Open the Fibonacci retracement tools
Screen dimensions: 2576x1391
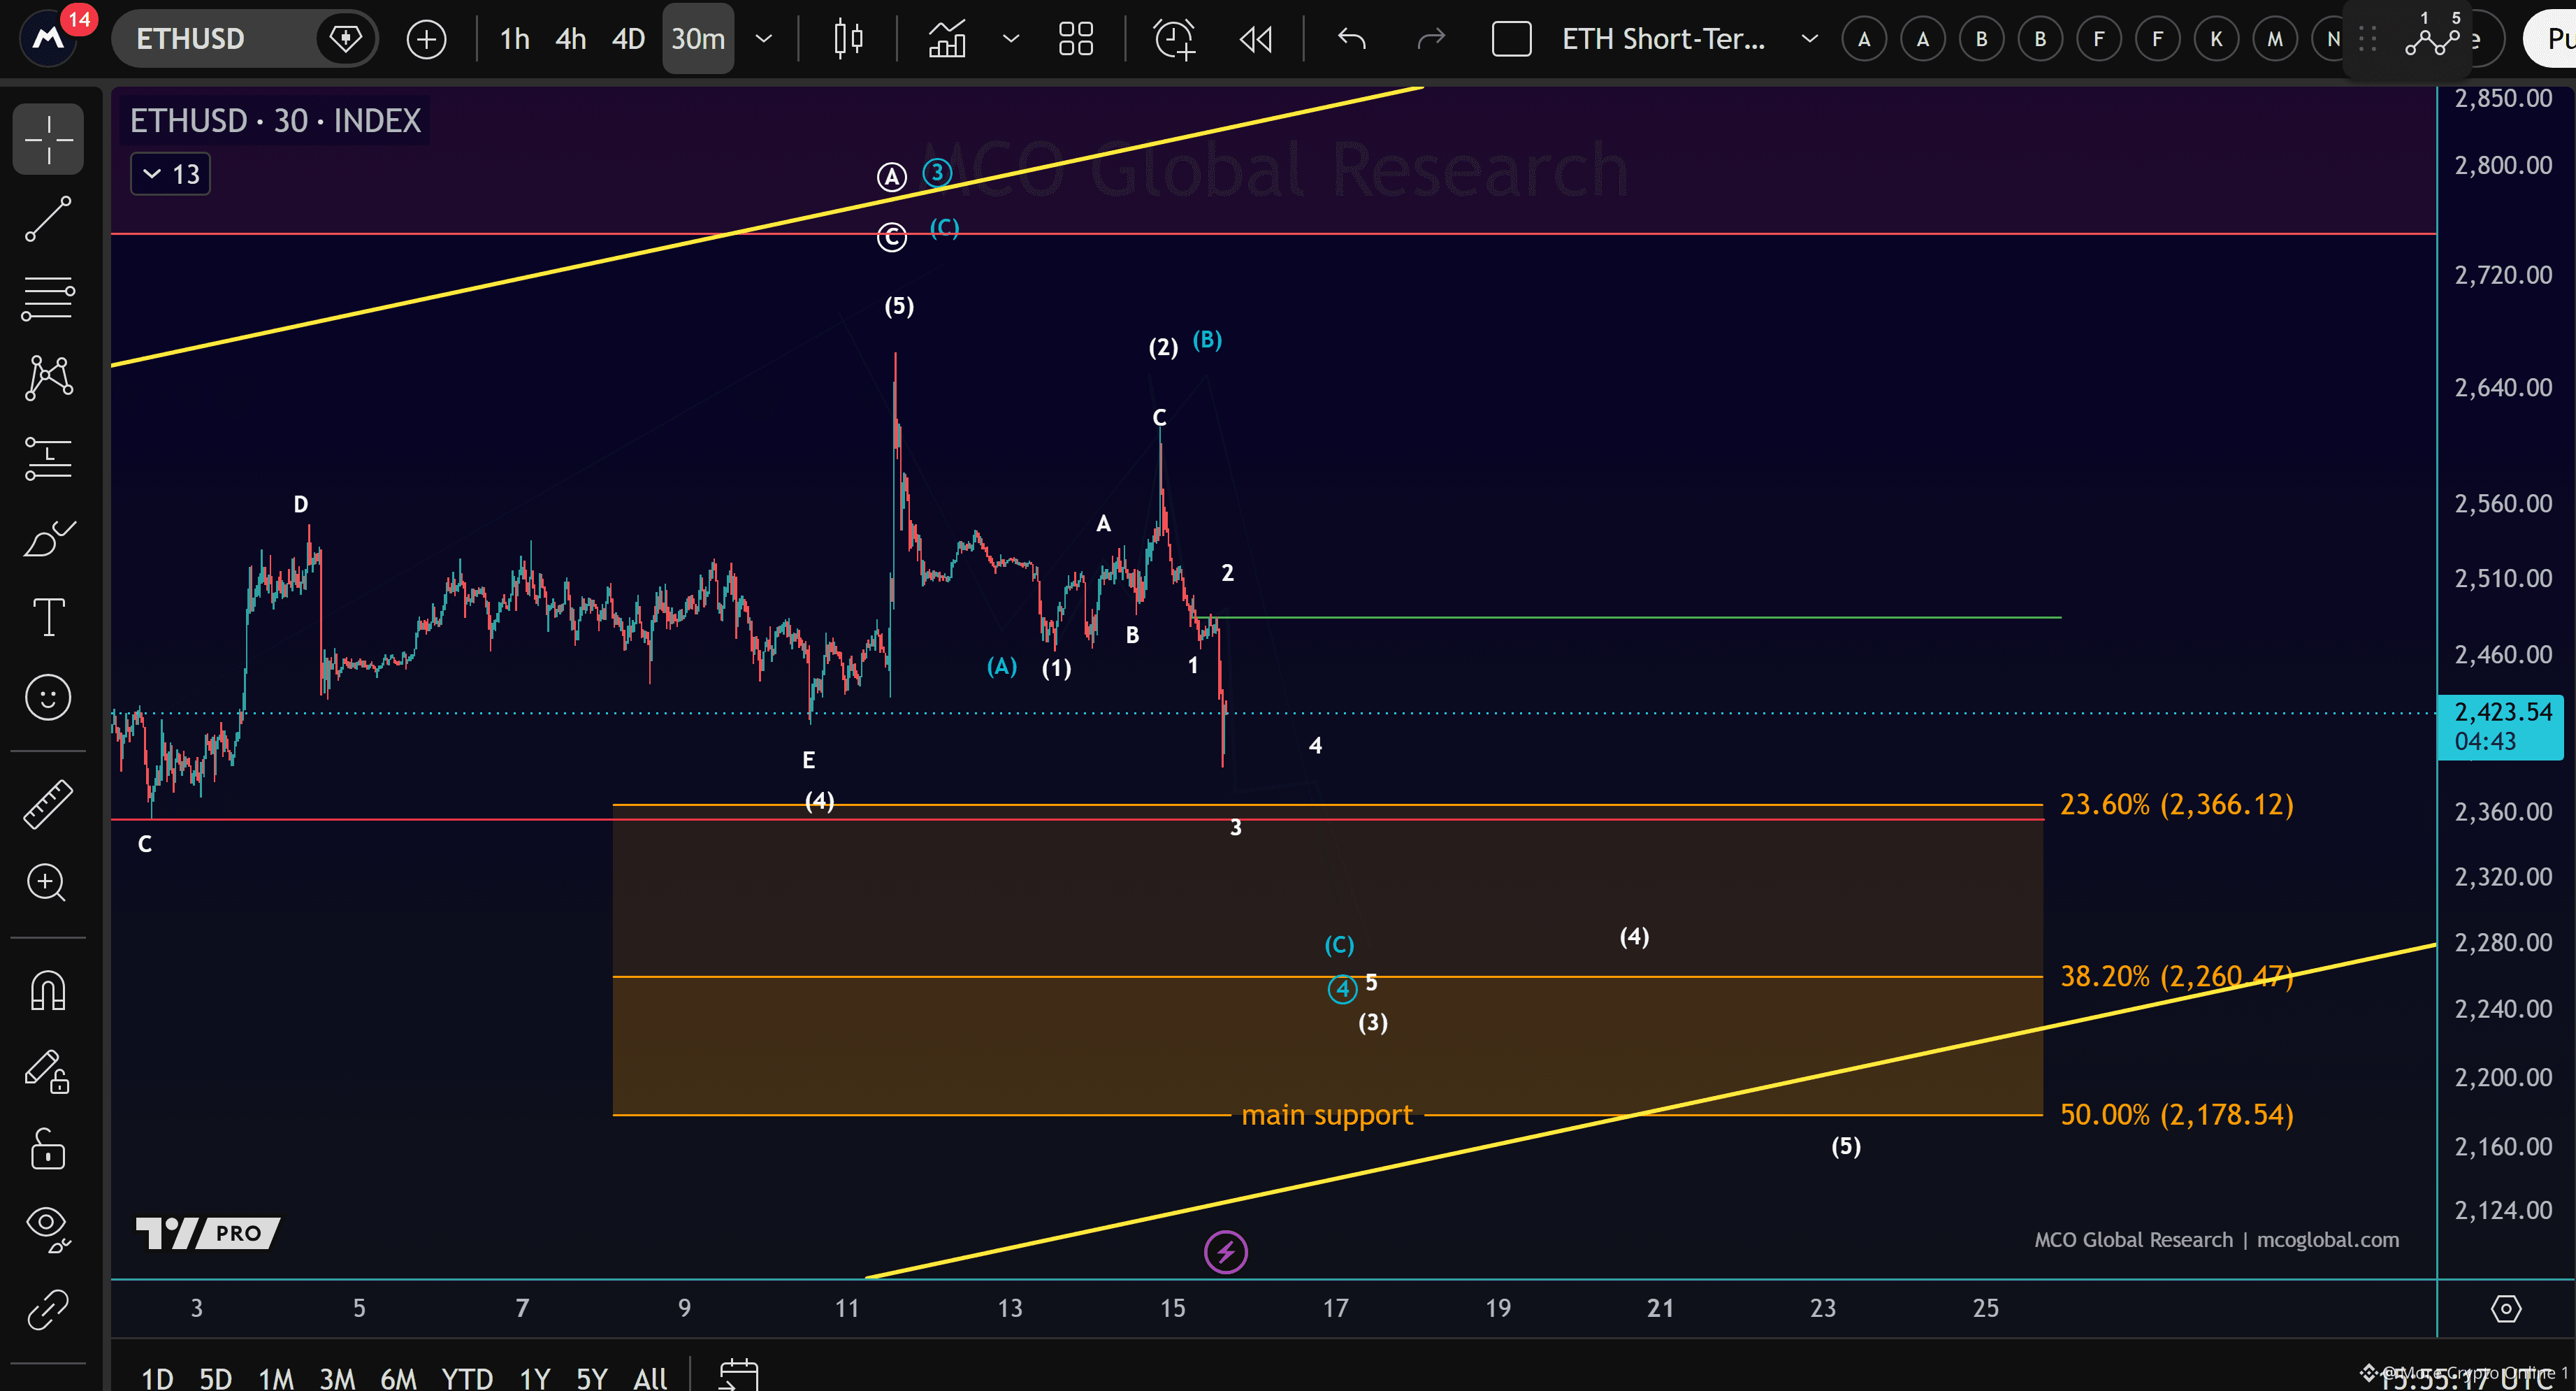coord(48,298)
